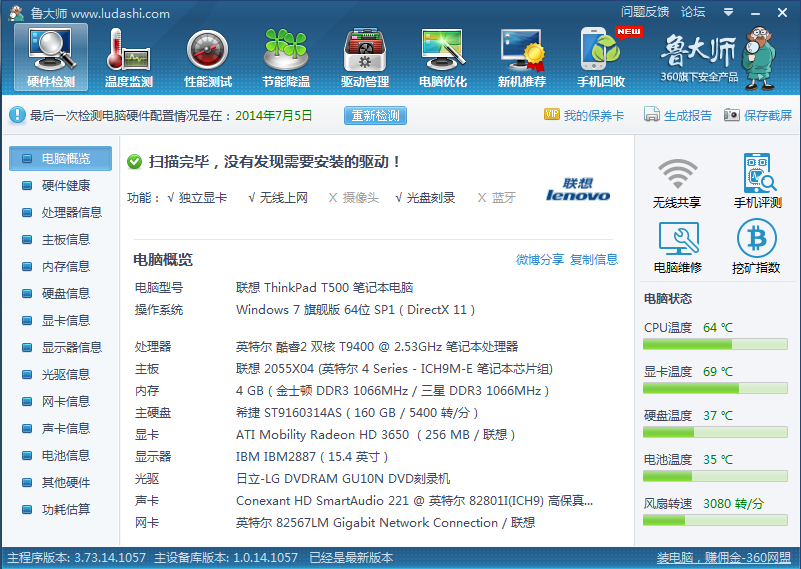Open the 挖矿指数 bitcoin index icon

(756, 247)
